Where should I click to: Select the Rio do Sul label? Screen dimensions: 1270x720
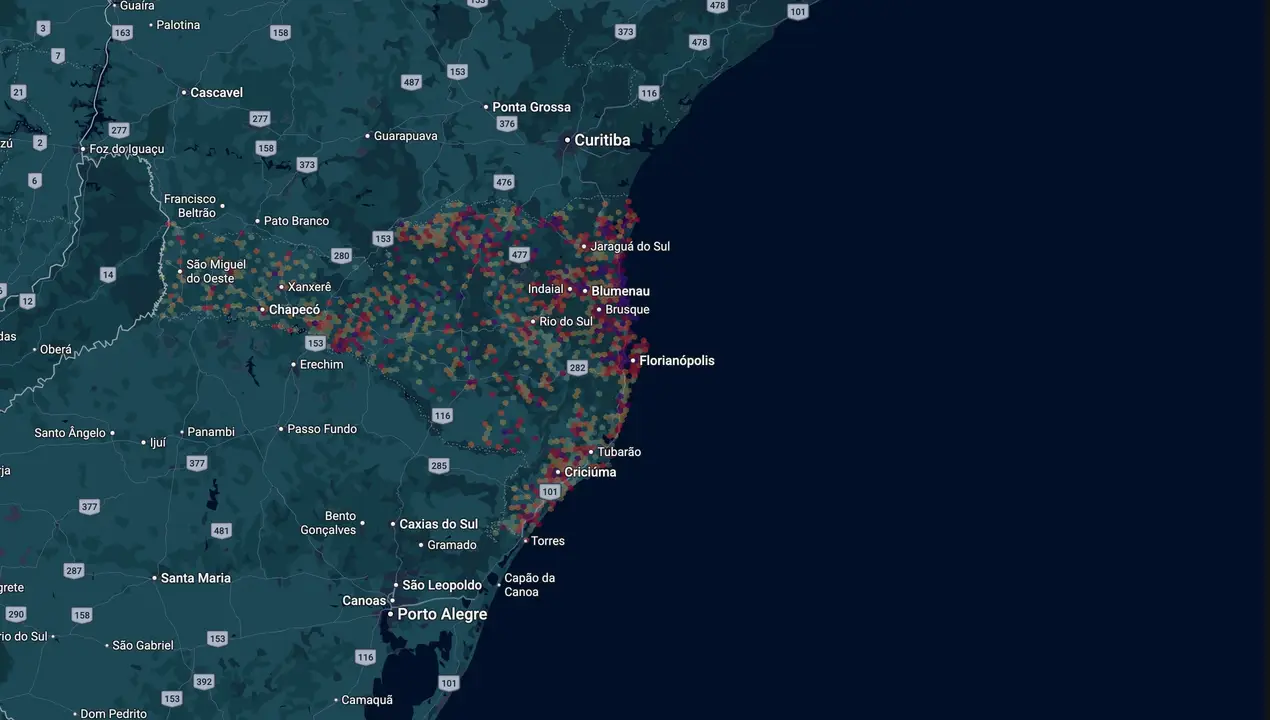pyautogui.click(x=566, y=322)
